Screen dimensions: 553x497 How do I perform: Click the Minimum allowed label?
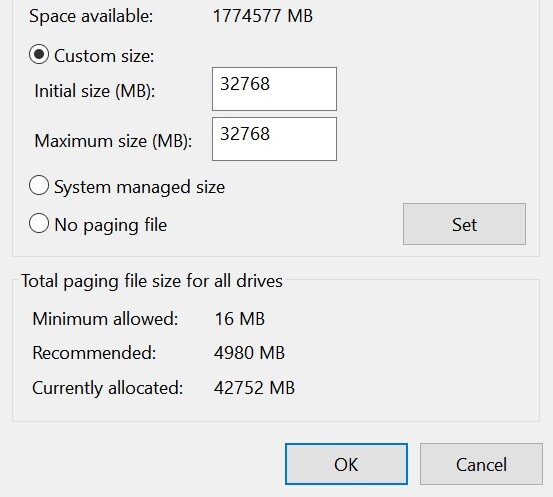105,319
